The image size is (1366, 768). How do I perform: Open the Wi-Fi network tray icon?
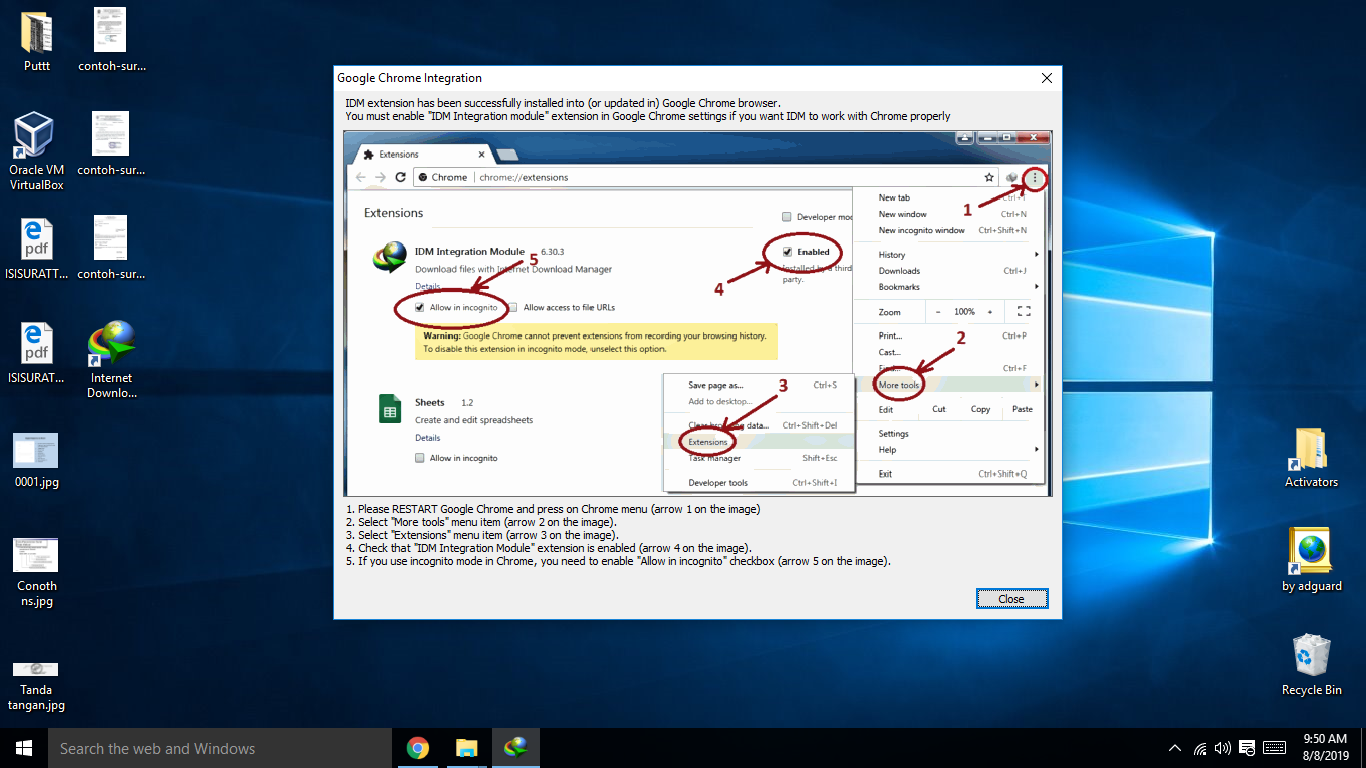coord(1200,748)
